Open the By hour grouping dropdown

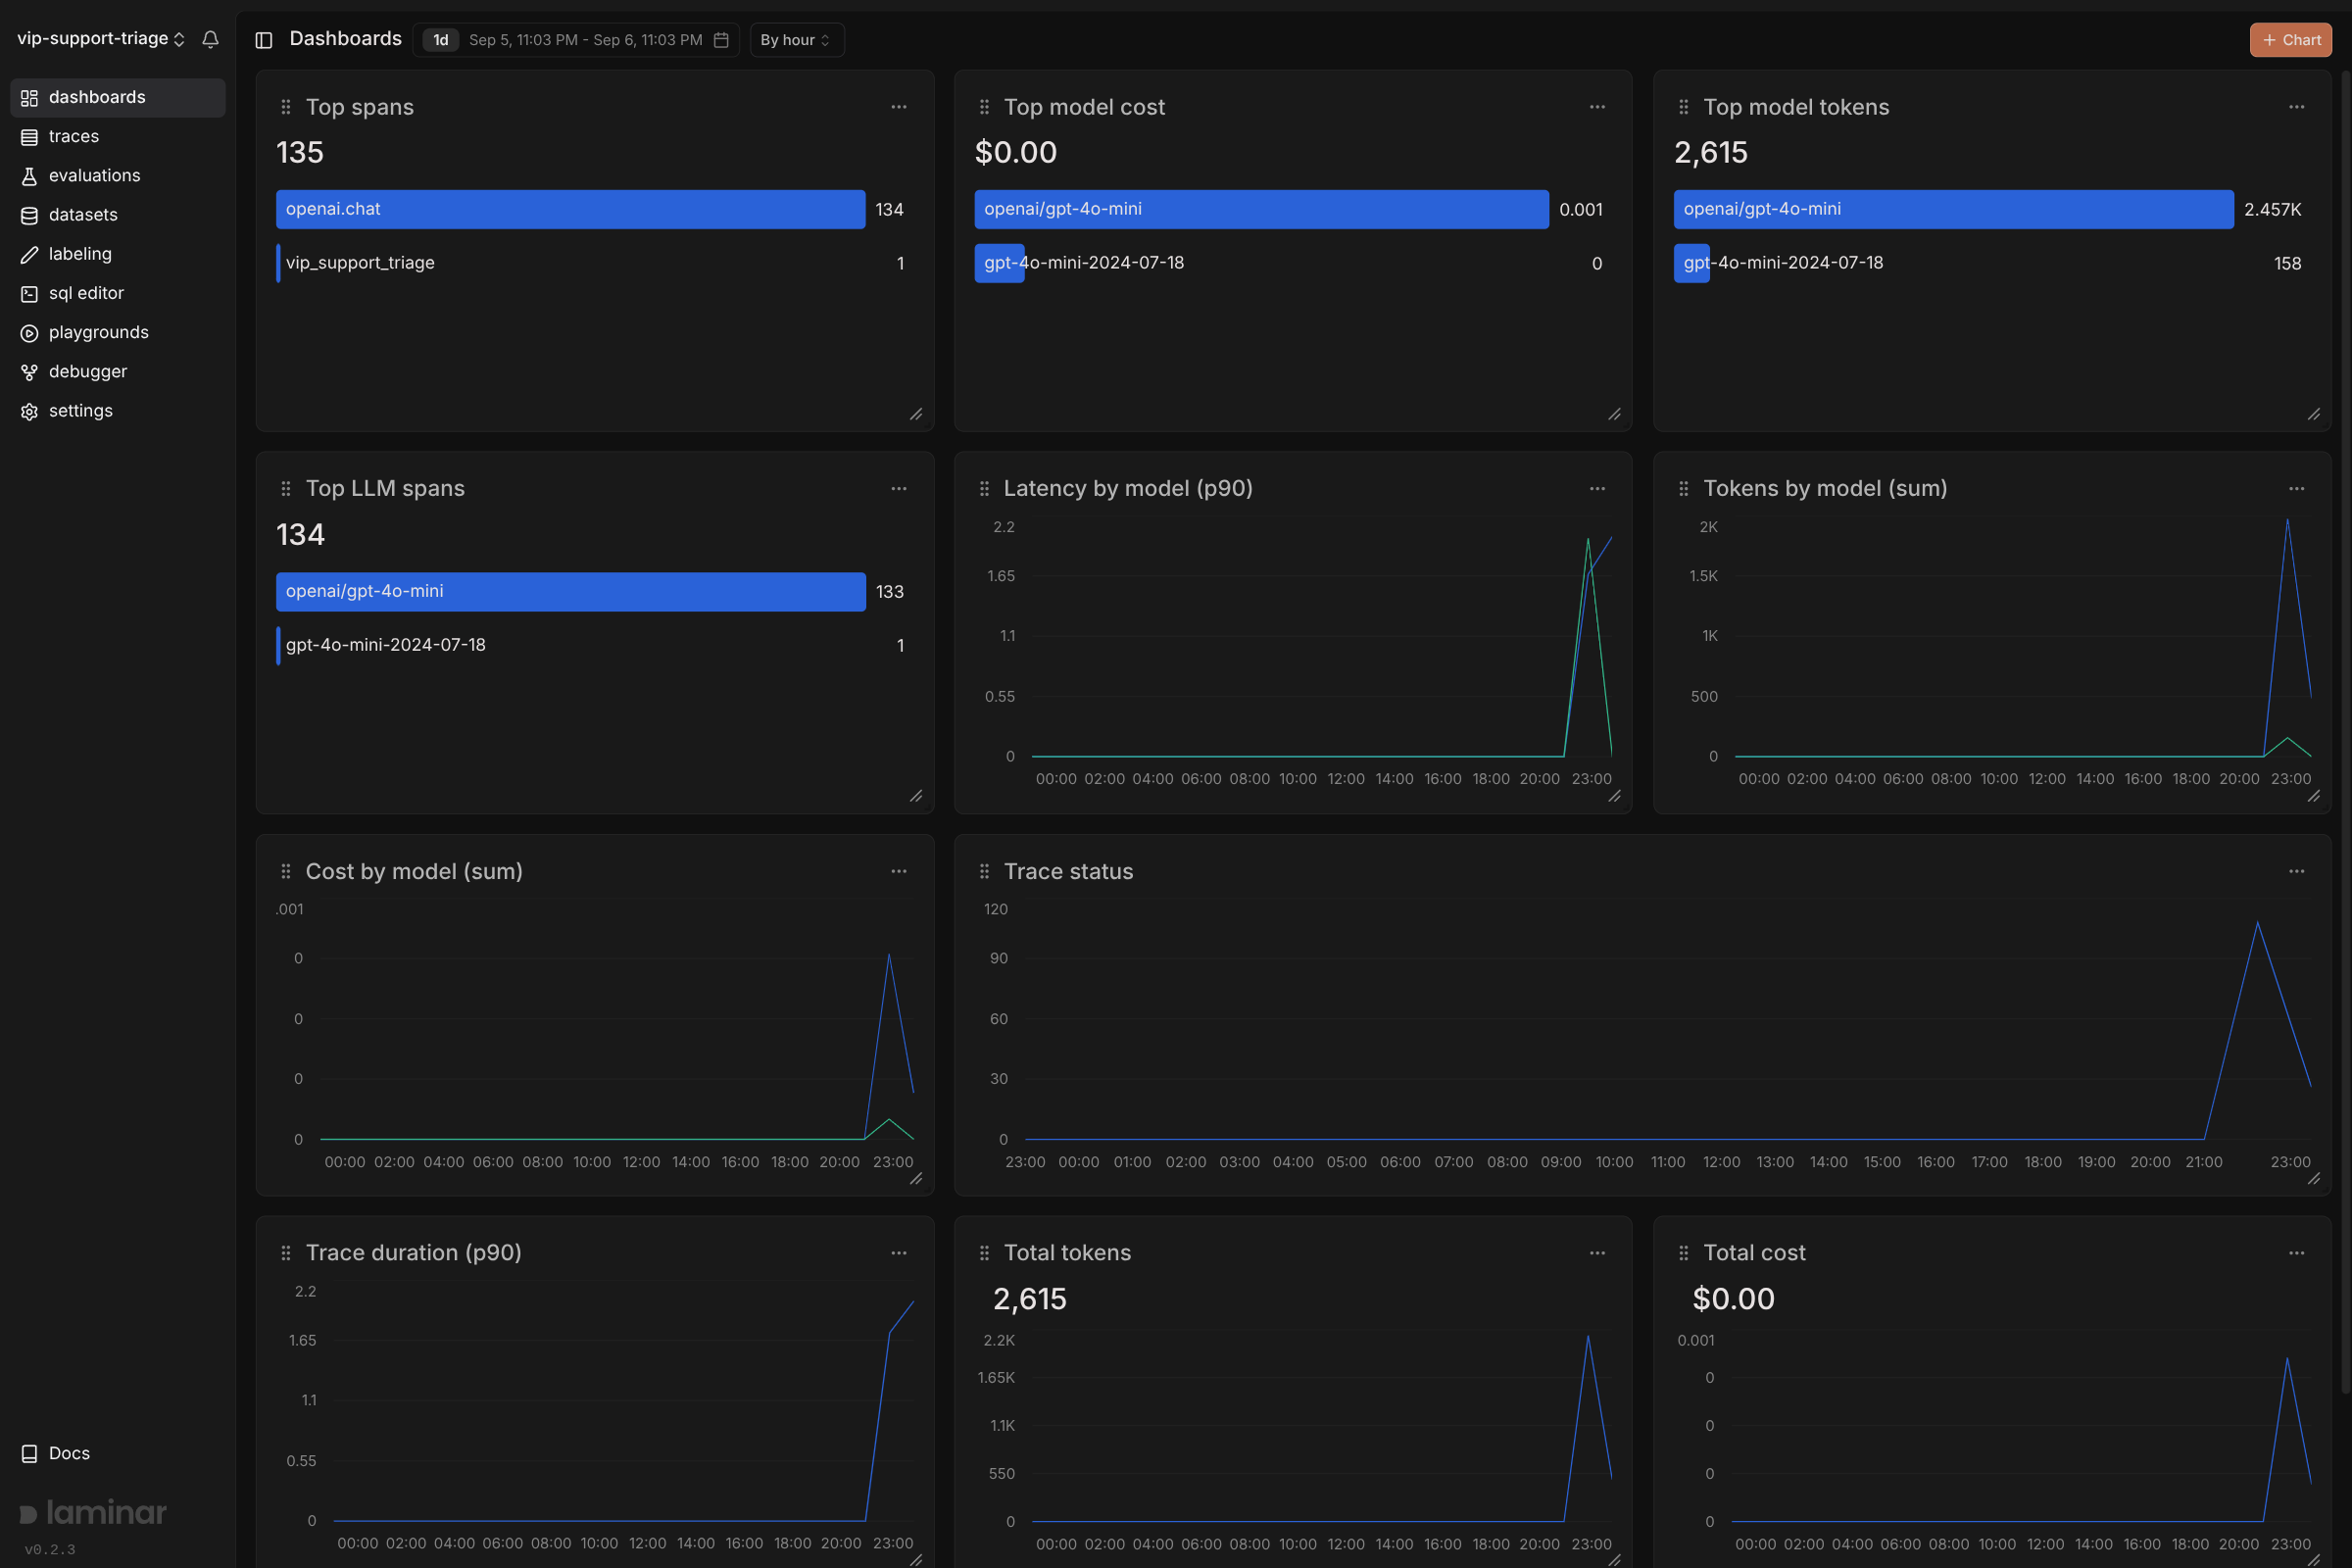click(796, 40)
